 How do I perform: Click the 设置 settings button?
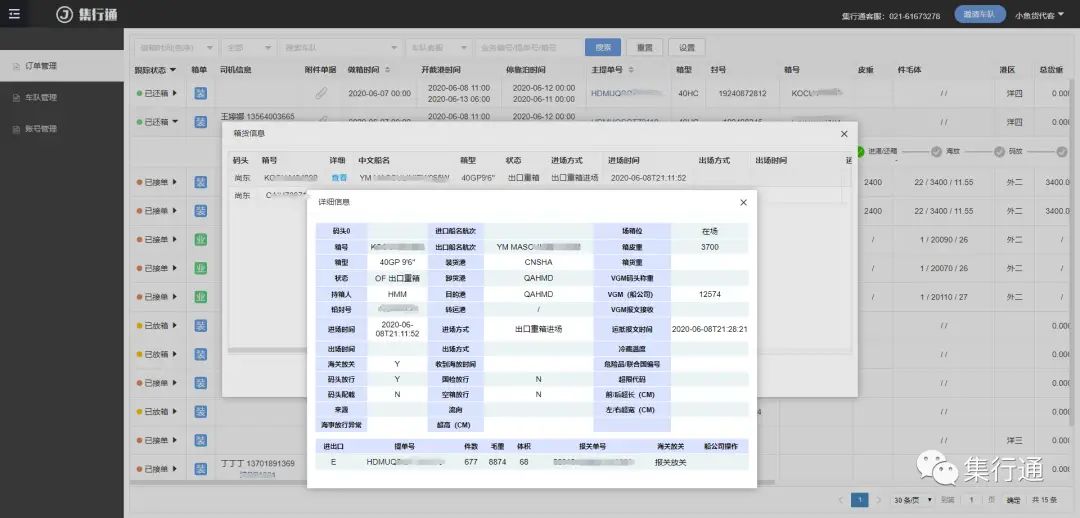click(687, 48)
